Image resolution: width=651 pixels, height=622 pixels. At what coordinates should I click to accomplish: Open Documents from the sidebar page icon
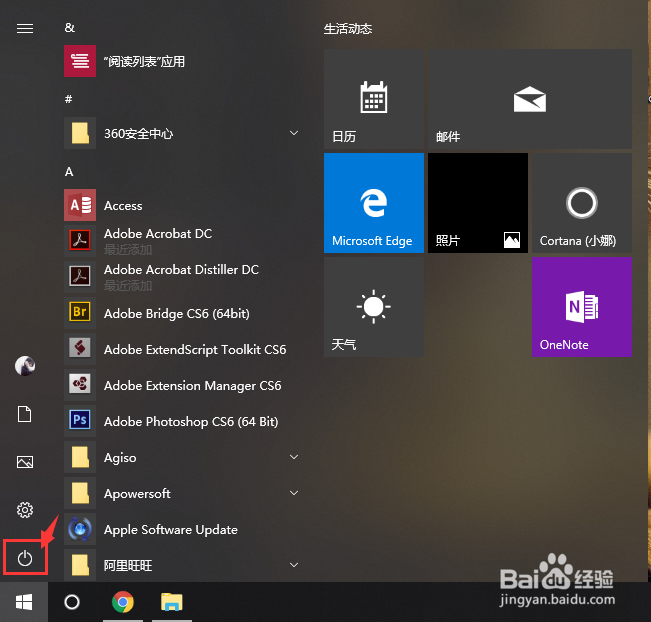pos(24,414)
